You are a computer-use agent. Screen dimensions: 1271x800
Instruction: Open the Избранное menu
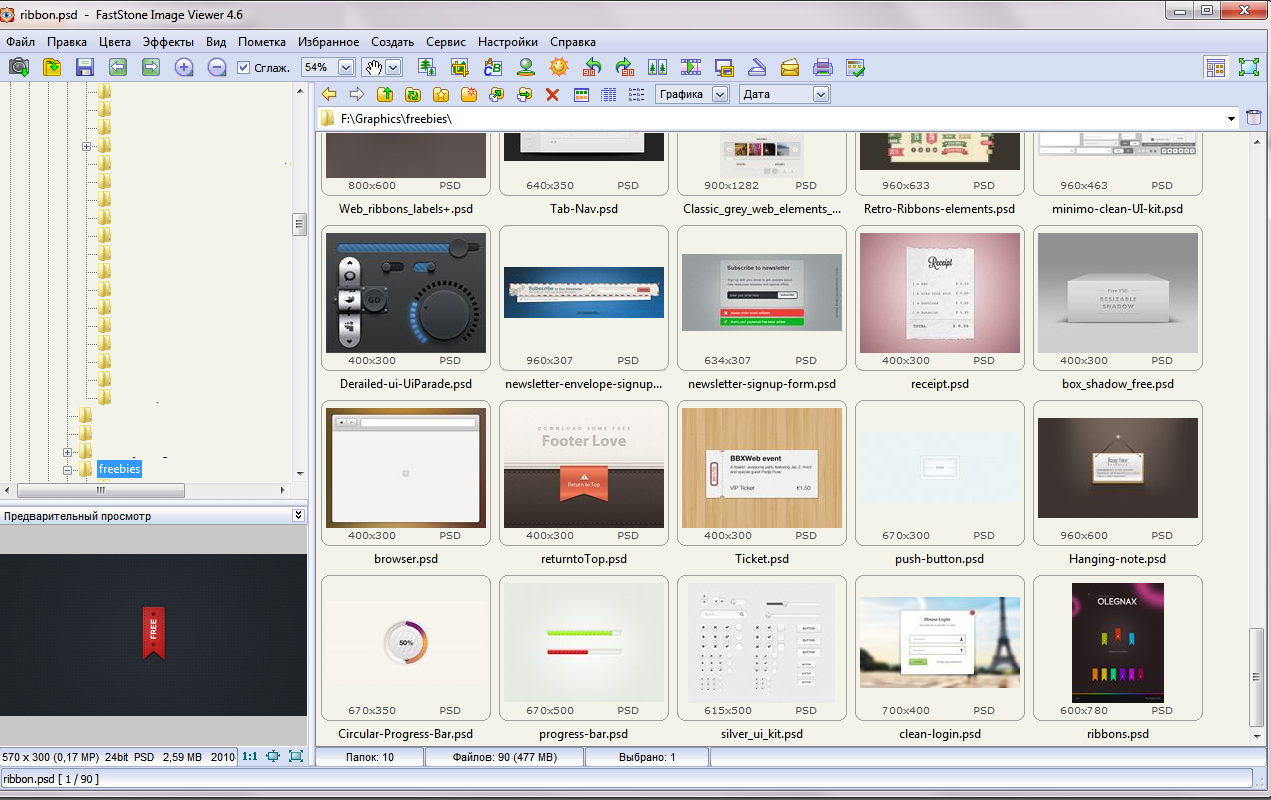click(x=328, y=42)
